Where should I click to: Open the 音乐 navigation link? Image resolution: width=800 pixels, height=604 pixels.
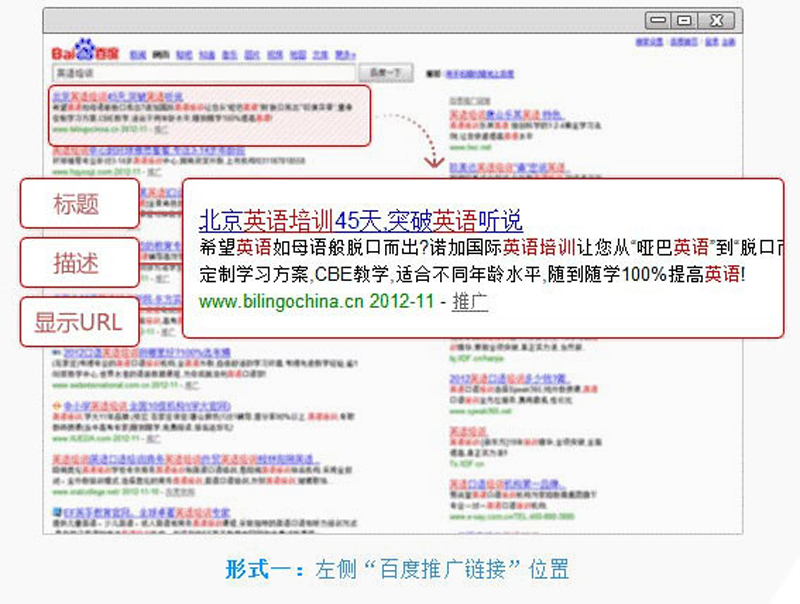tap(230, 55)
